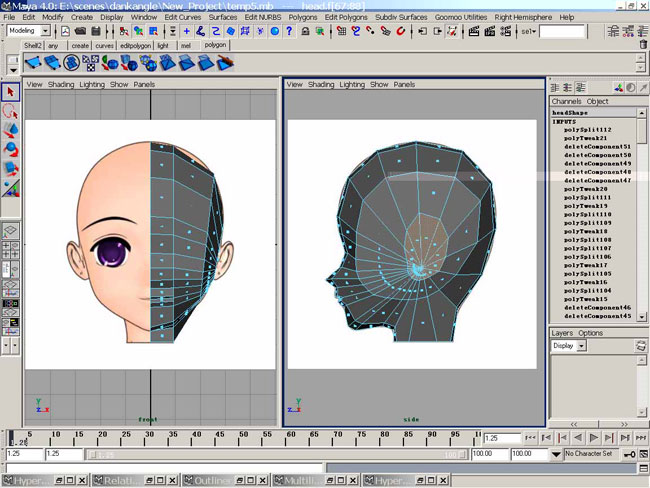The image size is (650, 488).
Task: Open the Subdiv Surfaces menu
Action: (x=401, y=17)
